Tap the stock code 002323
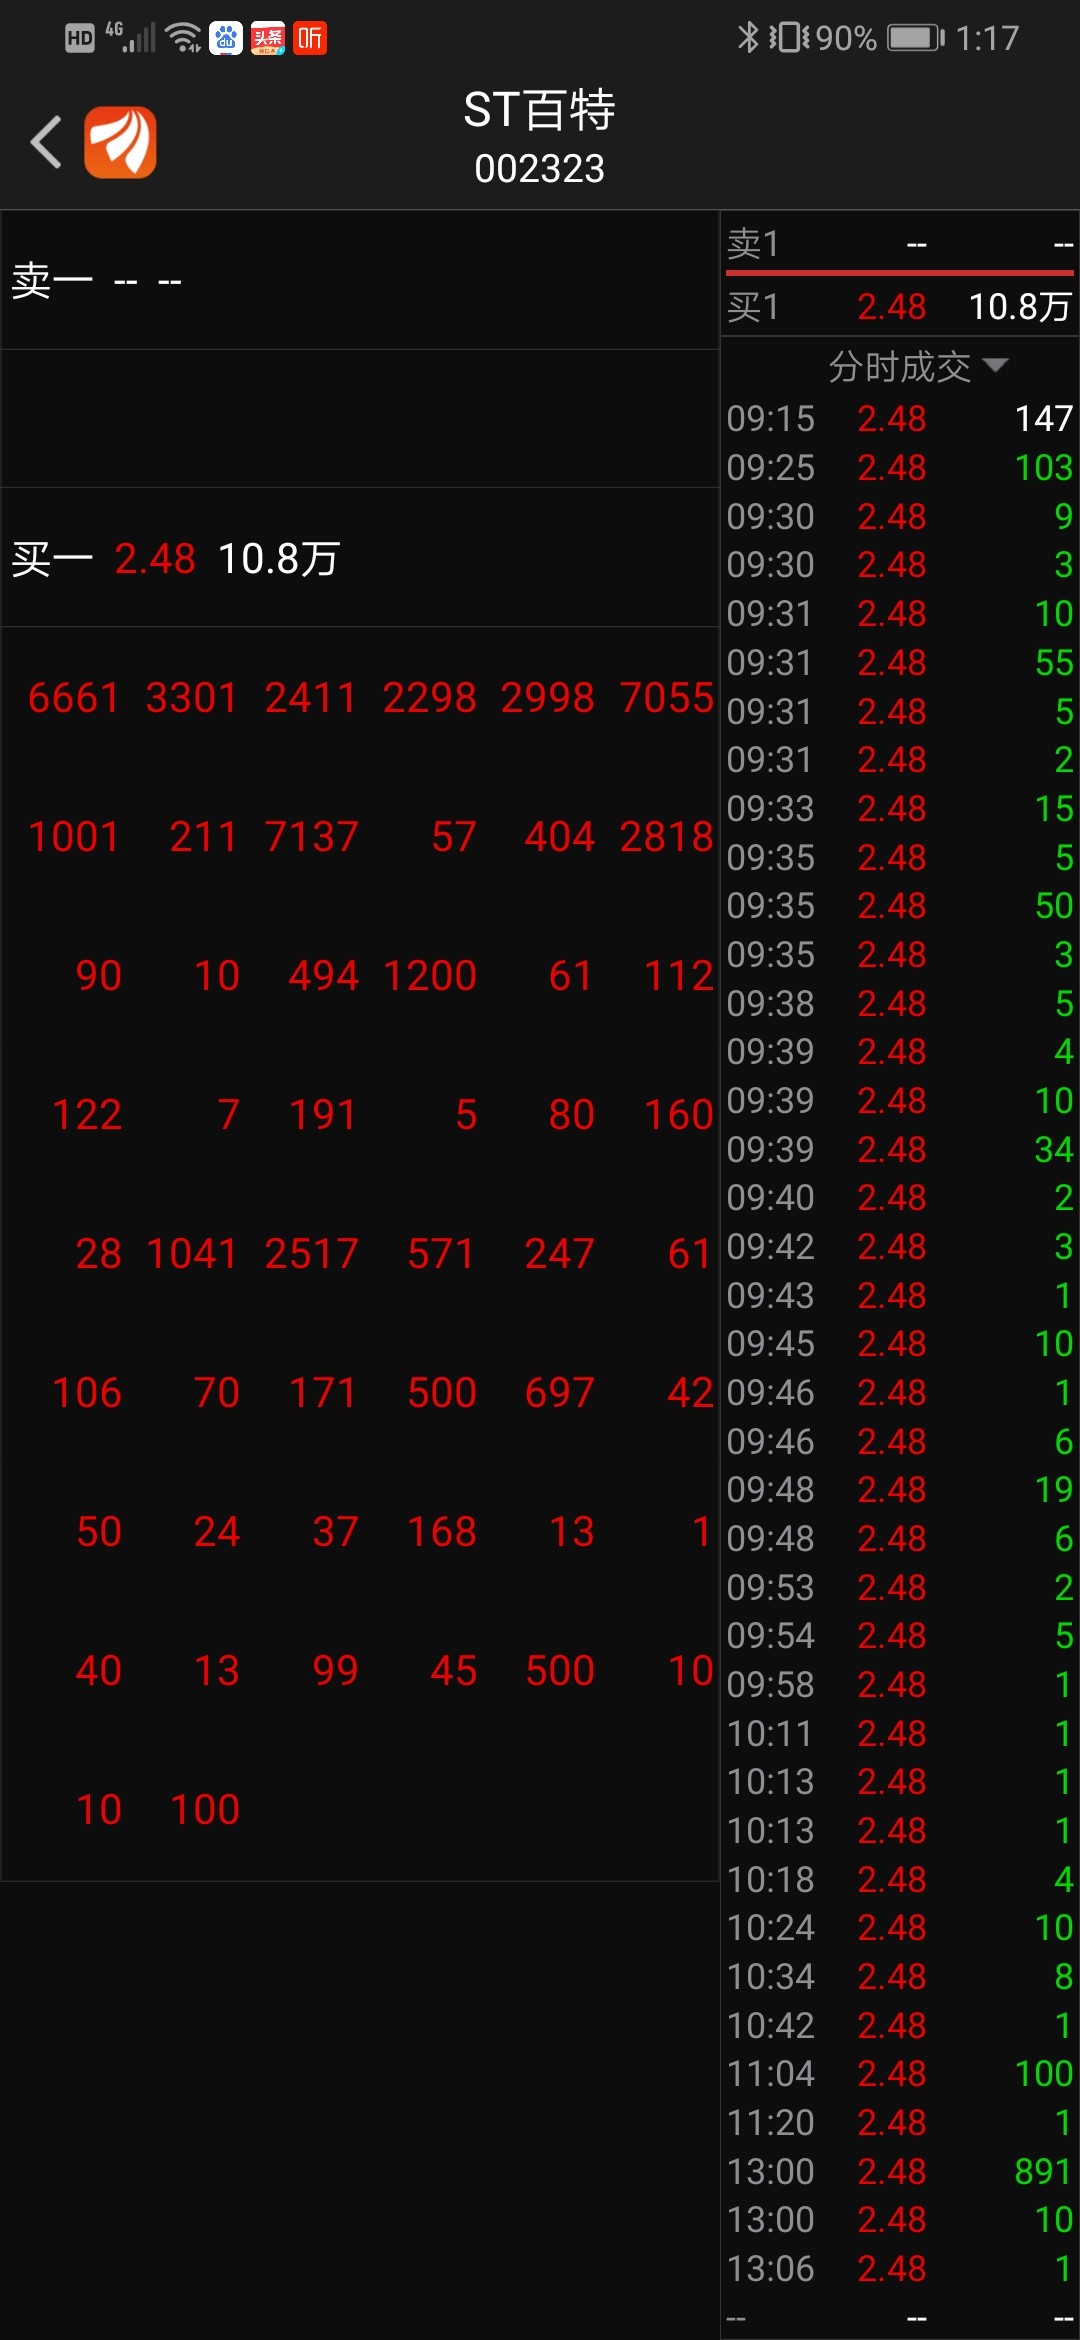Image resolution: width=1080 pixels, height=2340 pixels. coord(540,168)
